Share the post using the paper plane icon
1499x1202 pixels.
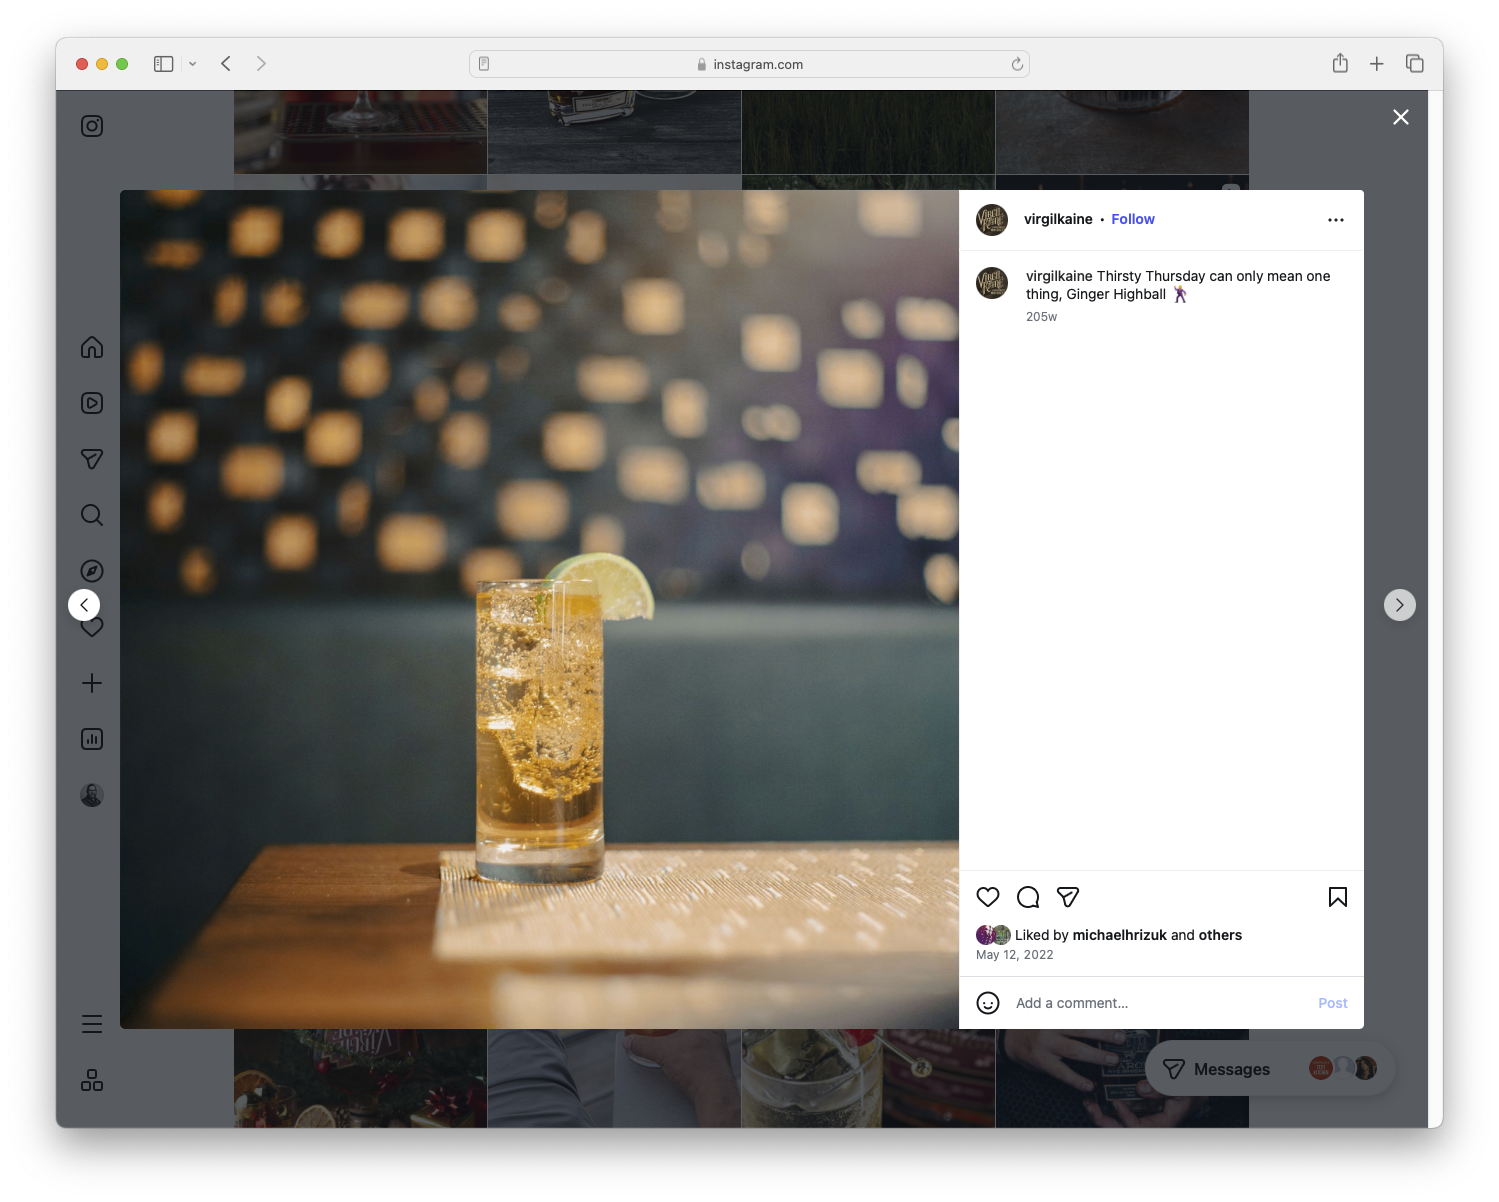pyautogui.click(x=1068, y=897)
